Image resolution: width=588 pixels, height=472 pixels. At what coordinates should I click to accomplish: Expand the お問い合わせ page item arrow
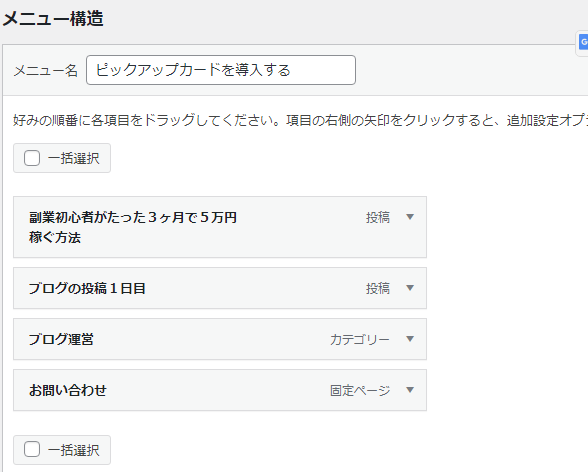[x=410, y=390]
